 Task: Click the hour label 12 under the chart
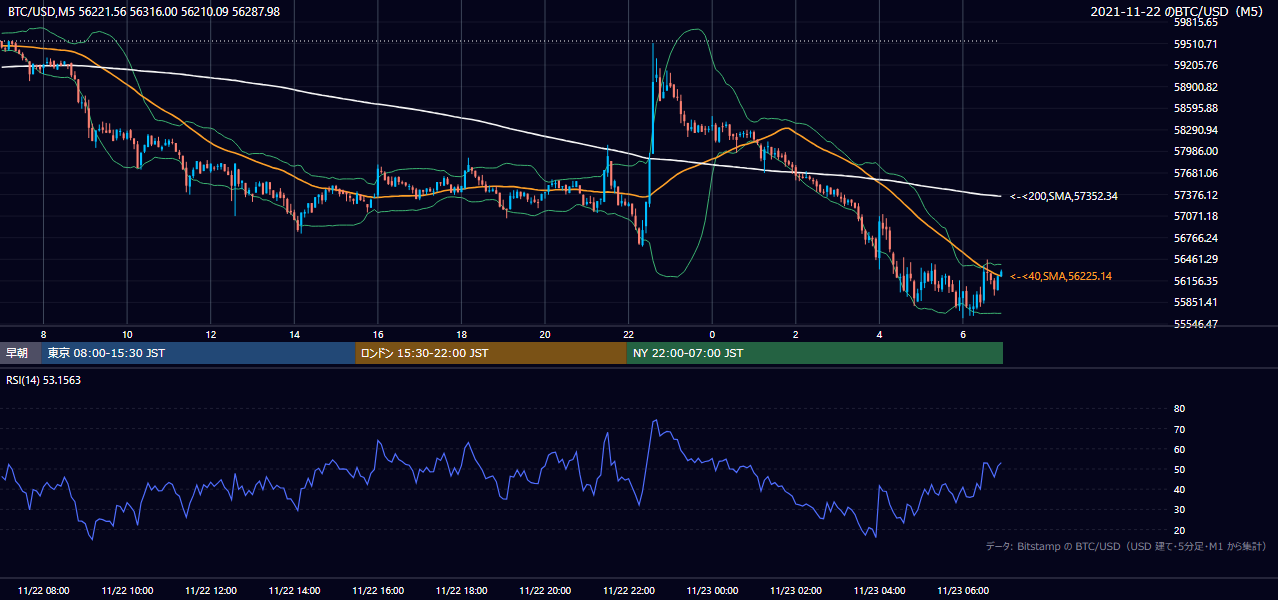click(211, 334)
